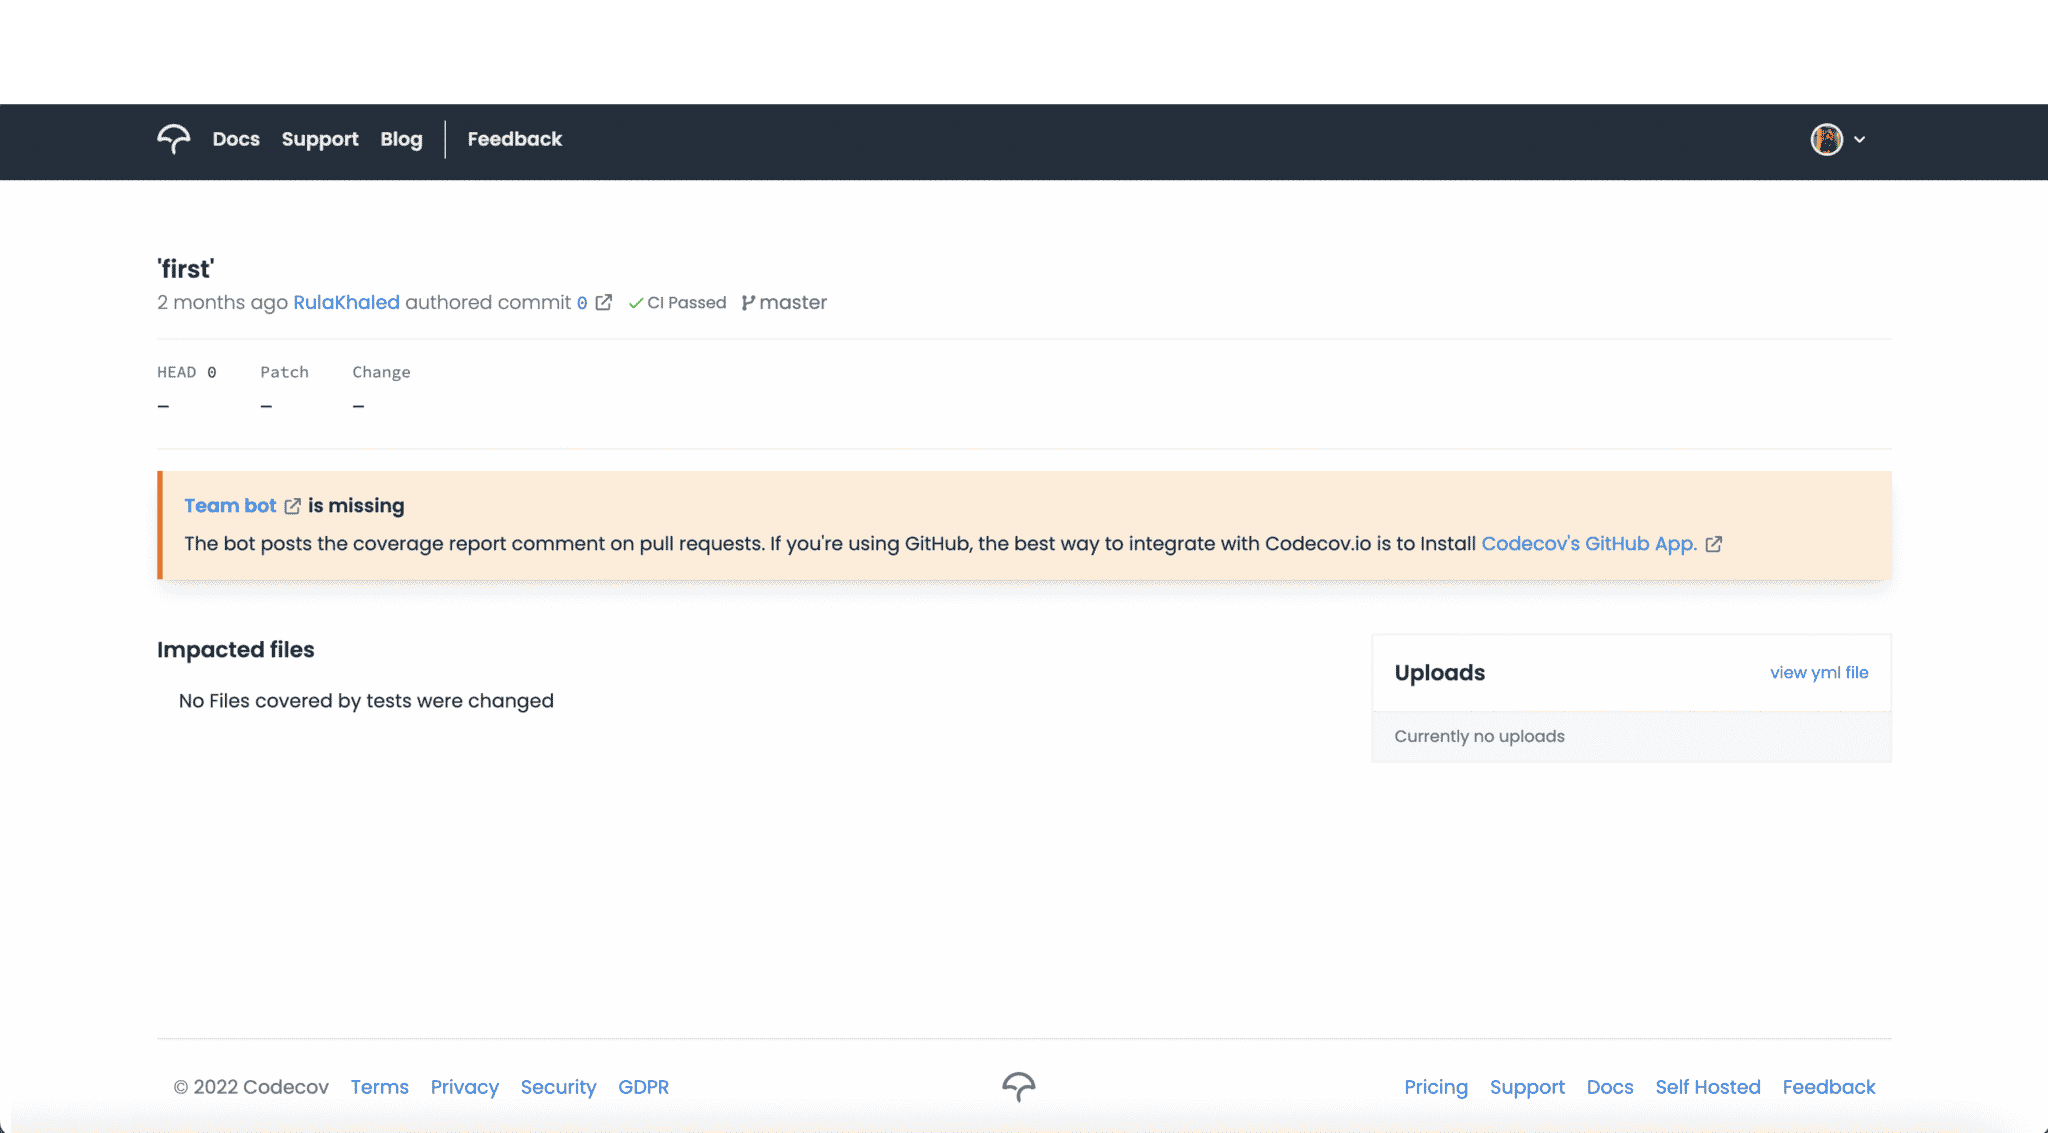Open the Blog navigation item
This screenshot has height=1133, width=2048.
(x=400, y=139)
